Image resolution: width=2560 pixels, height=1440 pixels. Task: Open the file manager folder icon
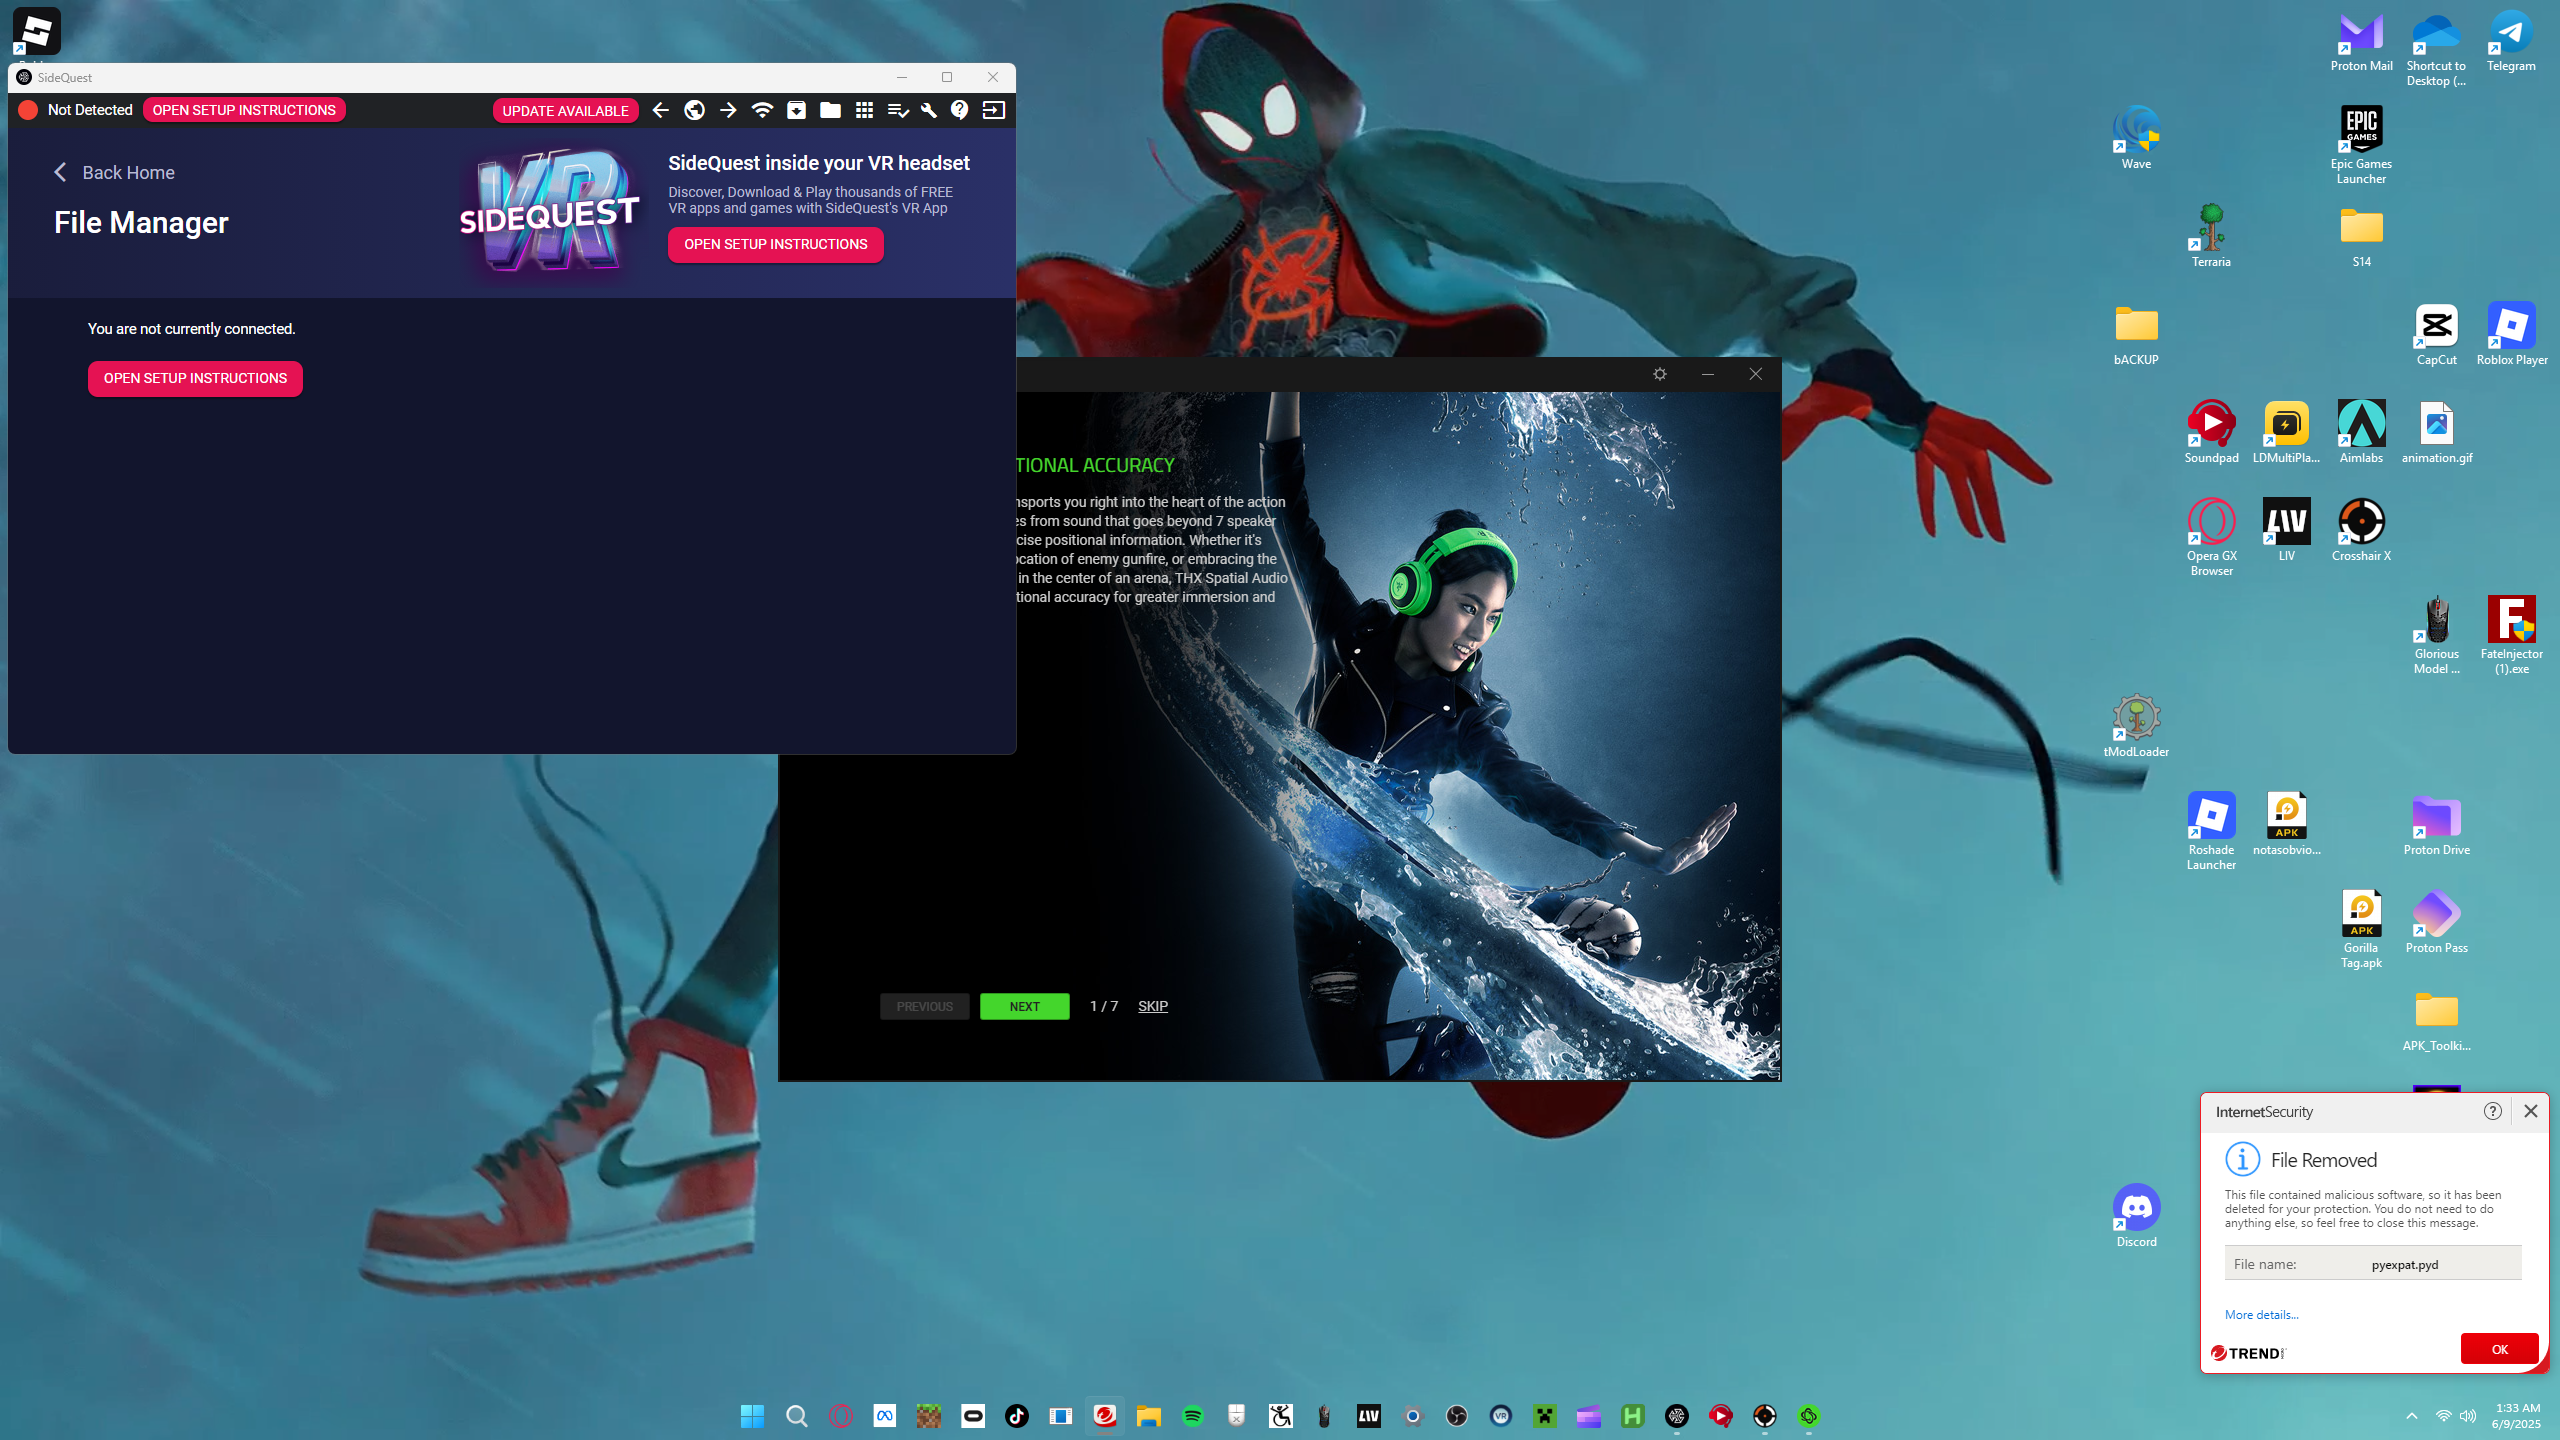(x=830, y=110)
